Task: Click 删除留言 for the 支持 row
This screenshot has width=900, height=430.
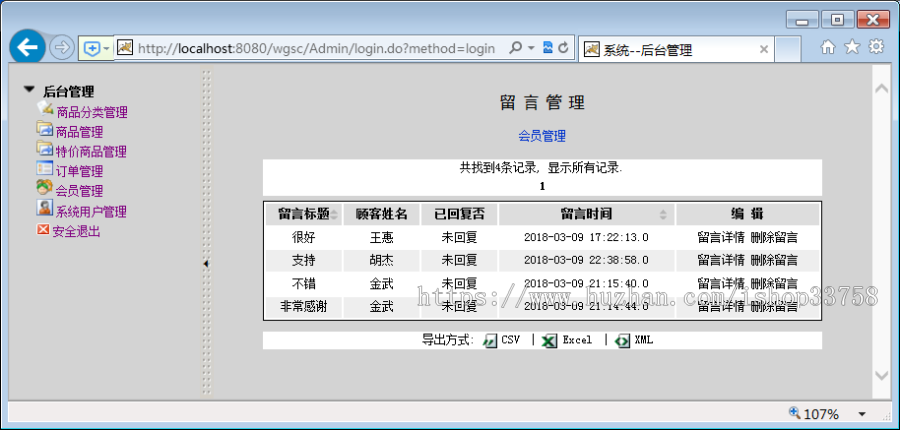Action: point(774,261)
